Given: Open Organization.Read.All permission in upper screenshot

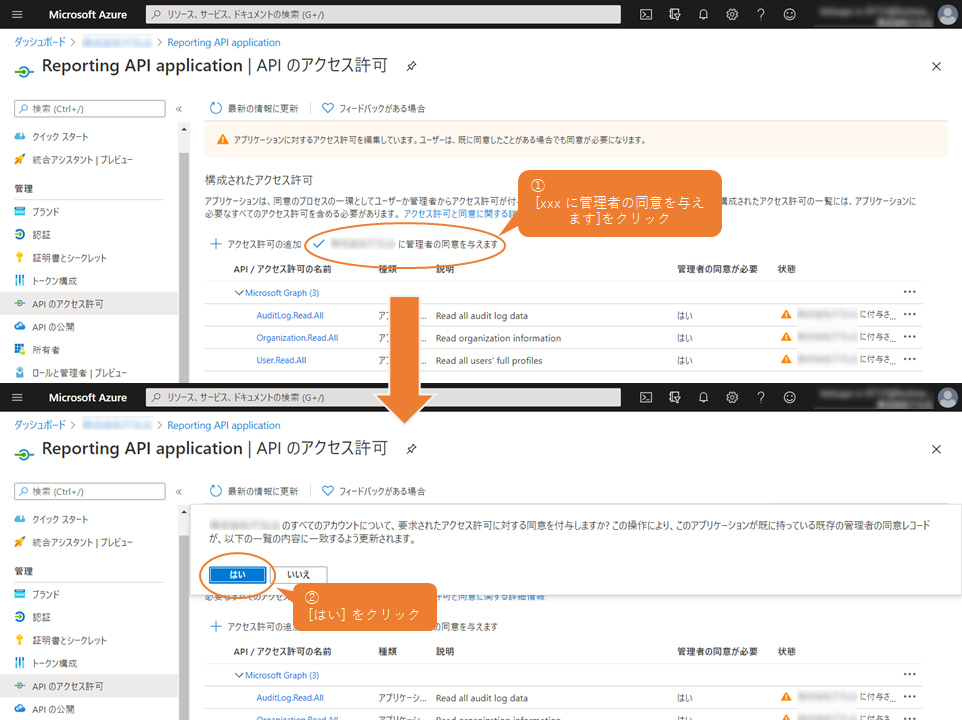Looking at the screenshot, I should 298,338.
